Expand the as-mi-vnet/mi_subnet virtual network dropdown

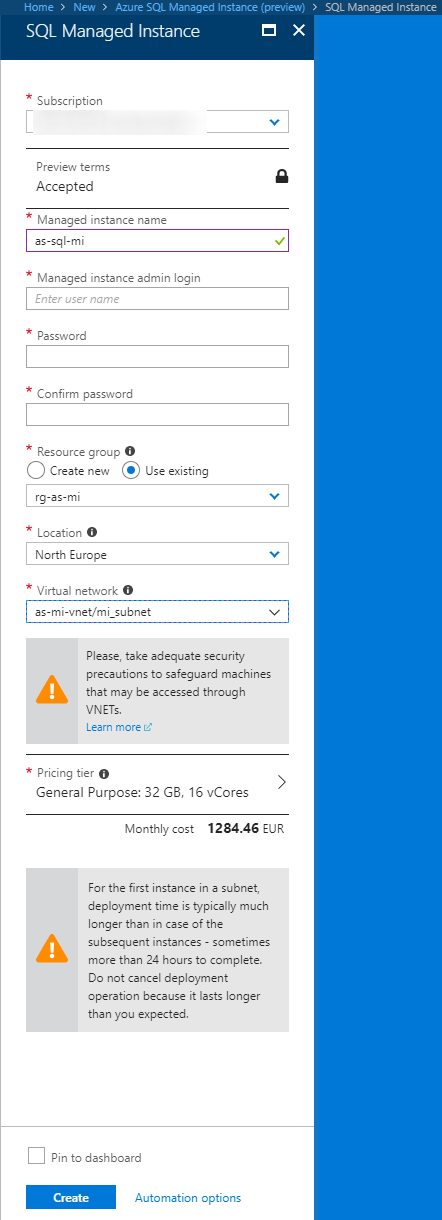tap(158, 611)
